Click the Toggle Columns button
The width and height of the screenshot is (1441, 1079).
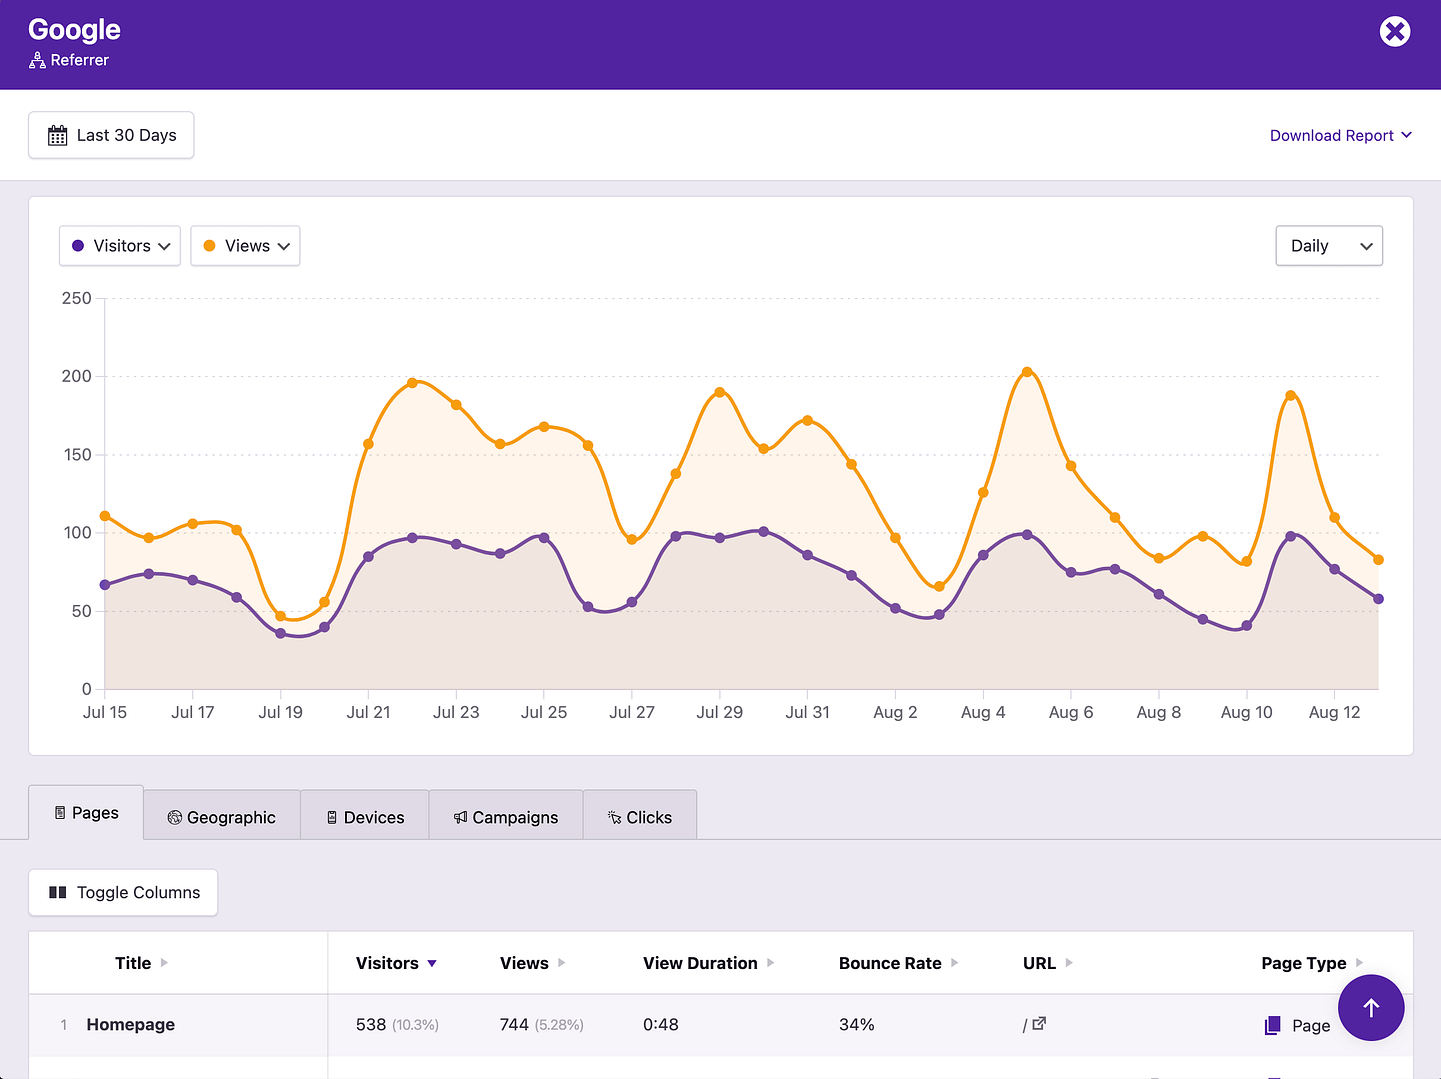click(122, 892)
